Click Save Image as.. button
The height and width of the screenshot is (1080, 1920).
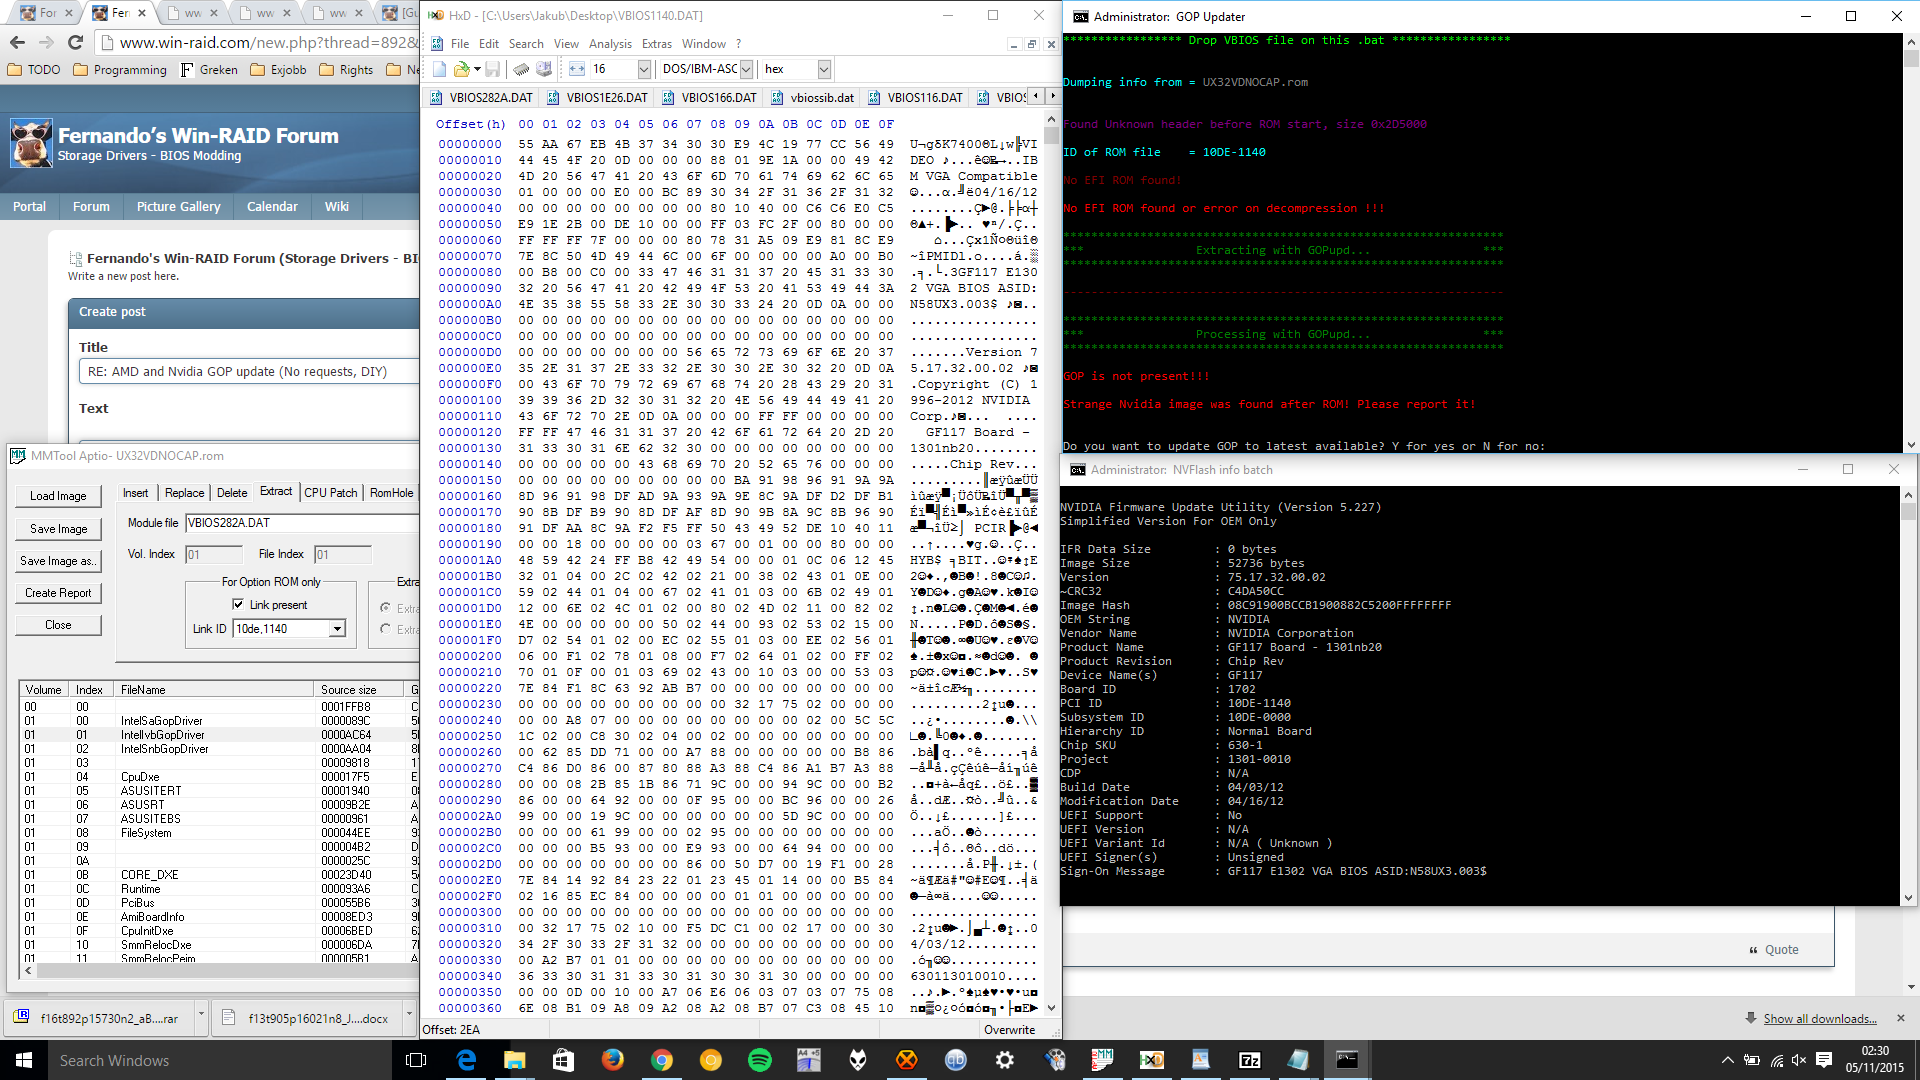coord(58,560)
